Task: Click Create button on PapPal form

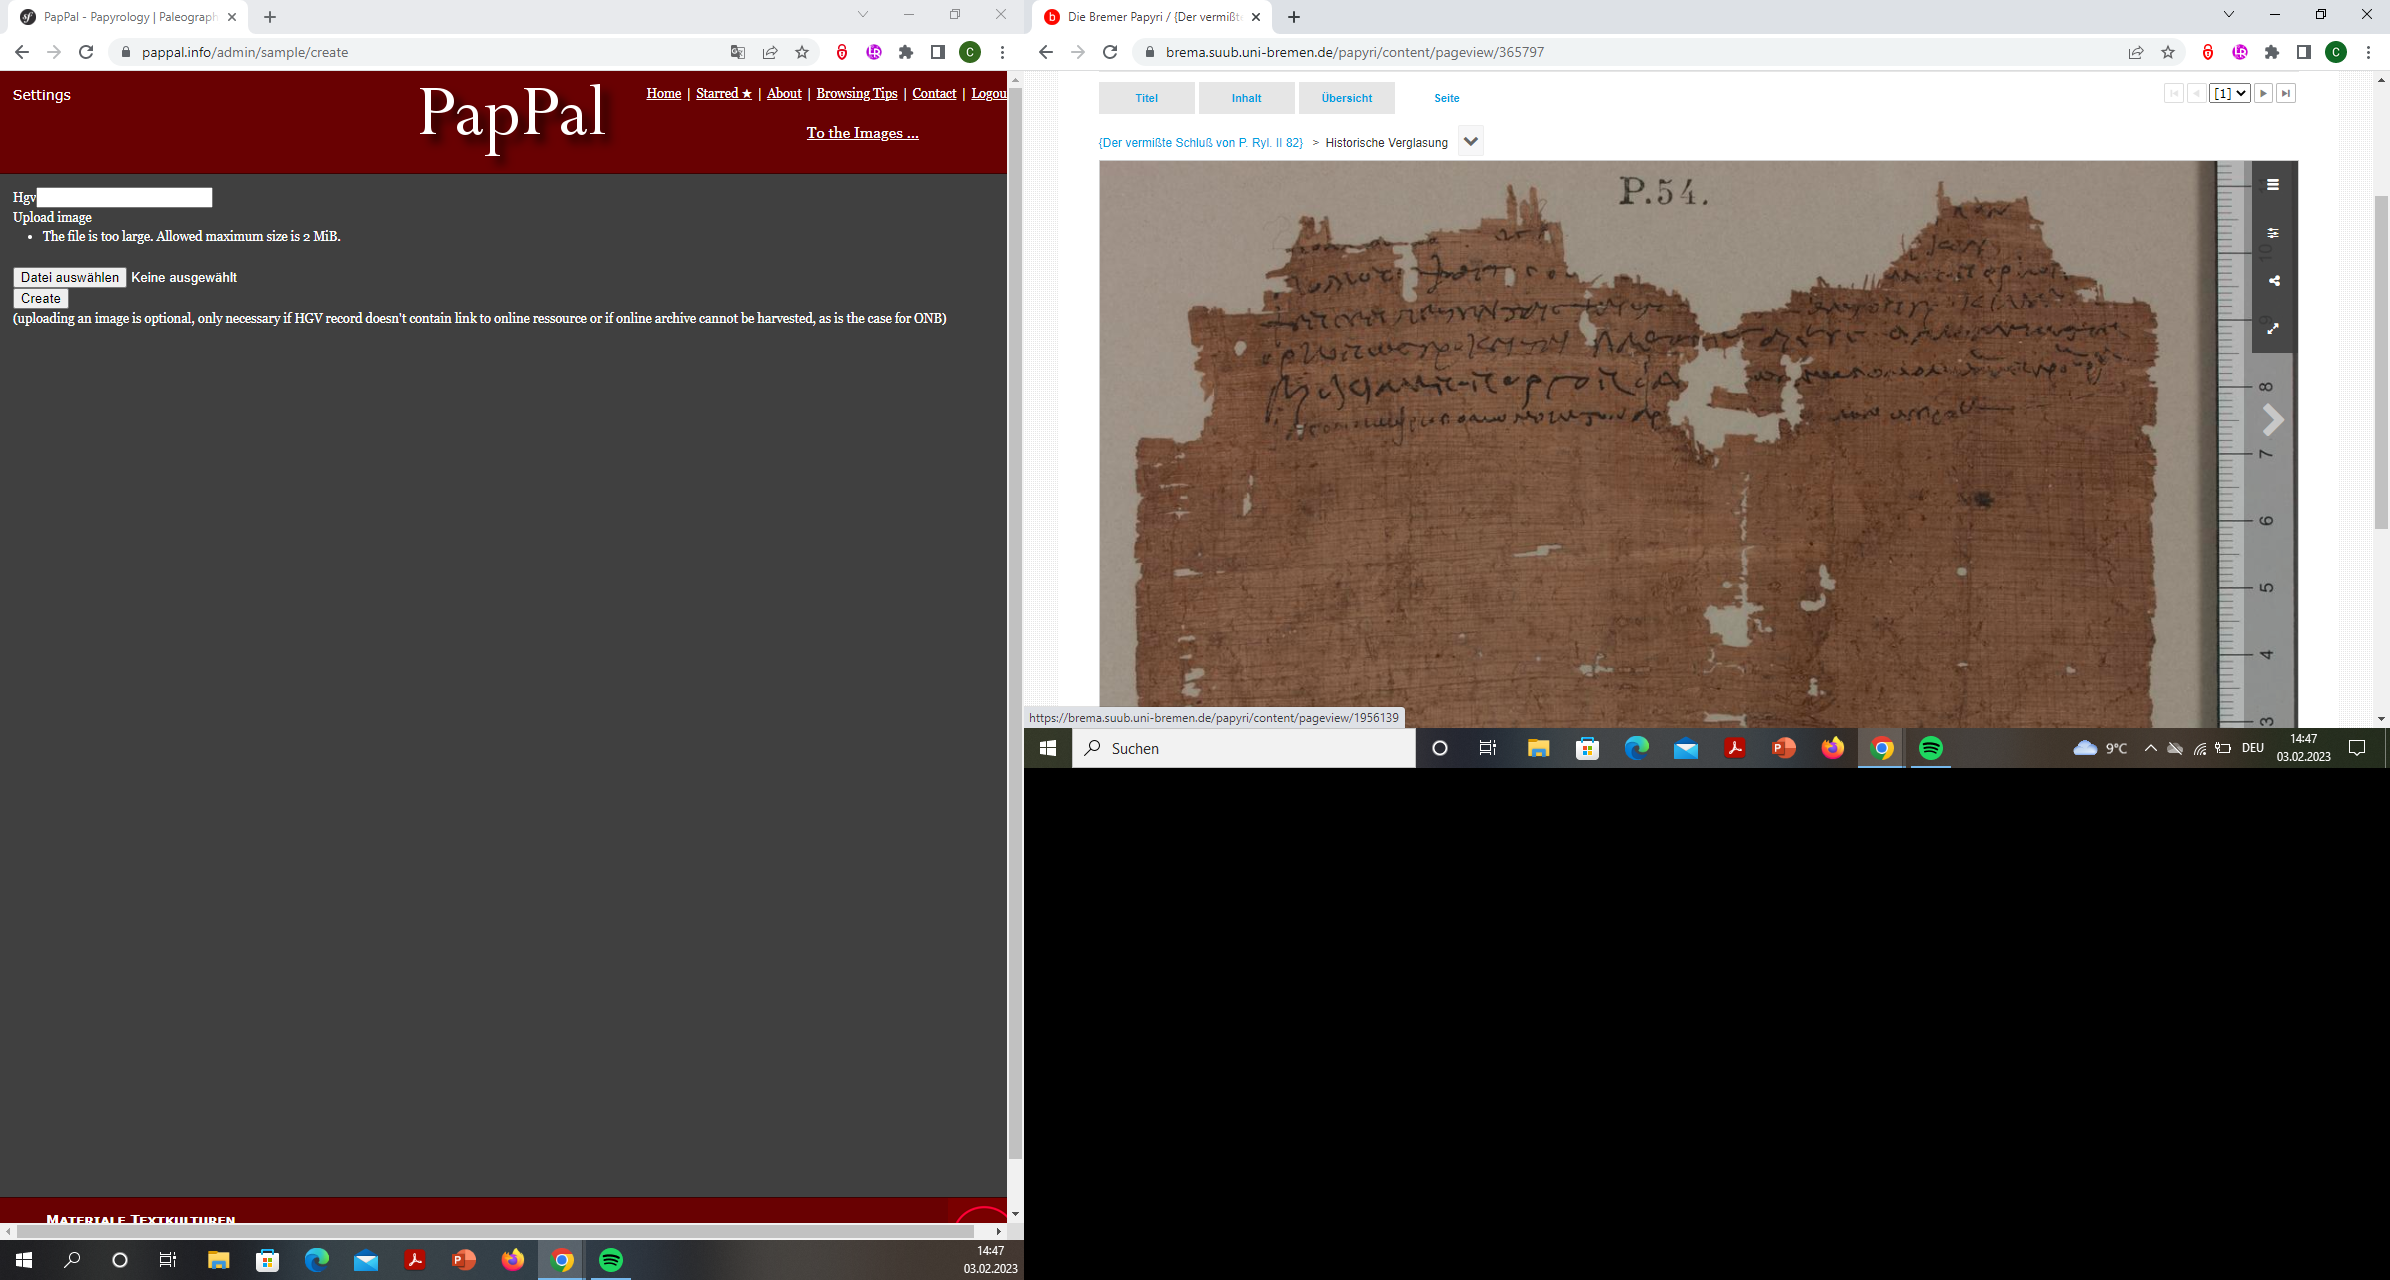Action: tap(41, 298)
